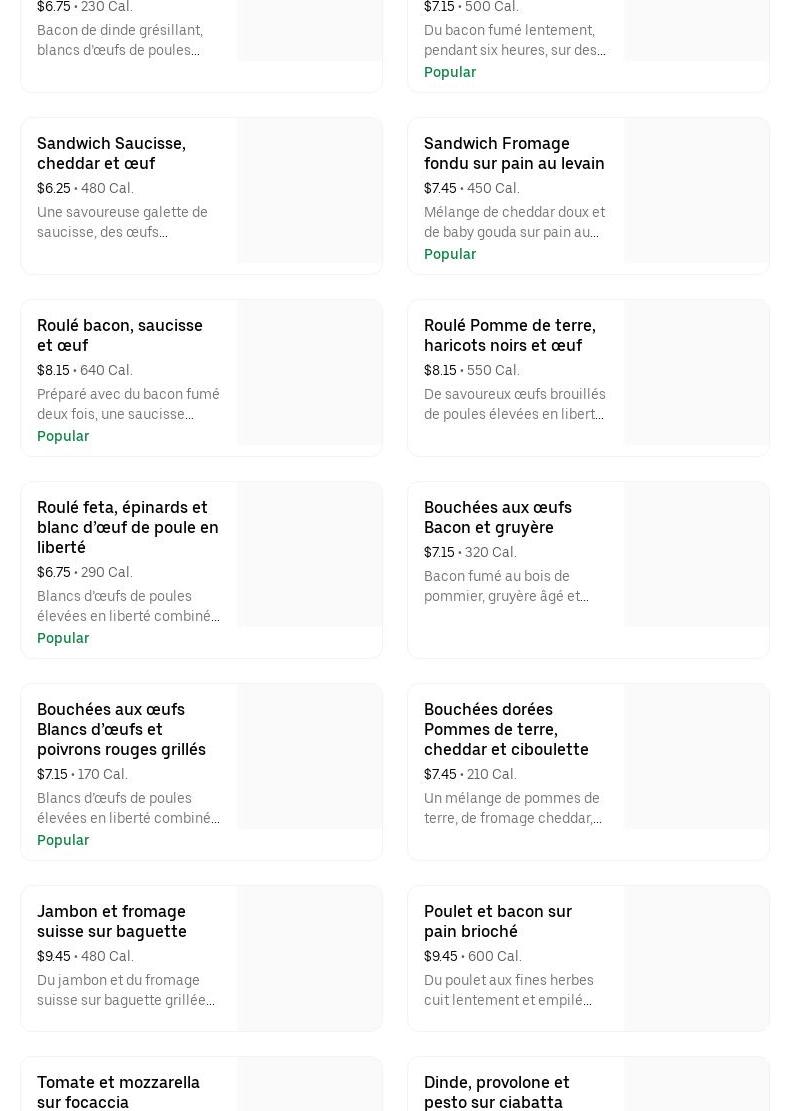804x1111 pixels.
Task: Click image thumbnail of Jambon et fromage card
Action: [309, 959]
